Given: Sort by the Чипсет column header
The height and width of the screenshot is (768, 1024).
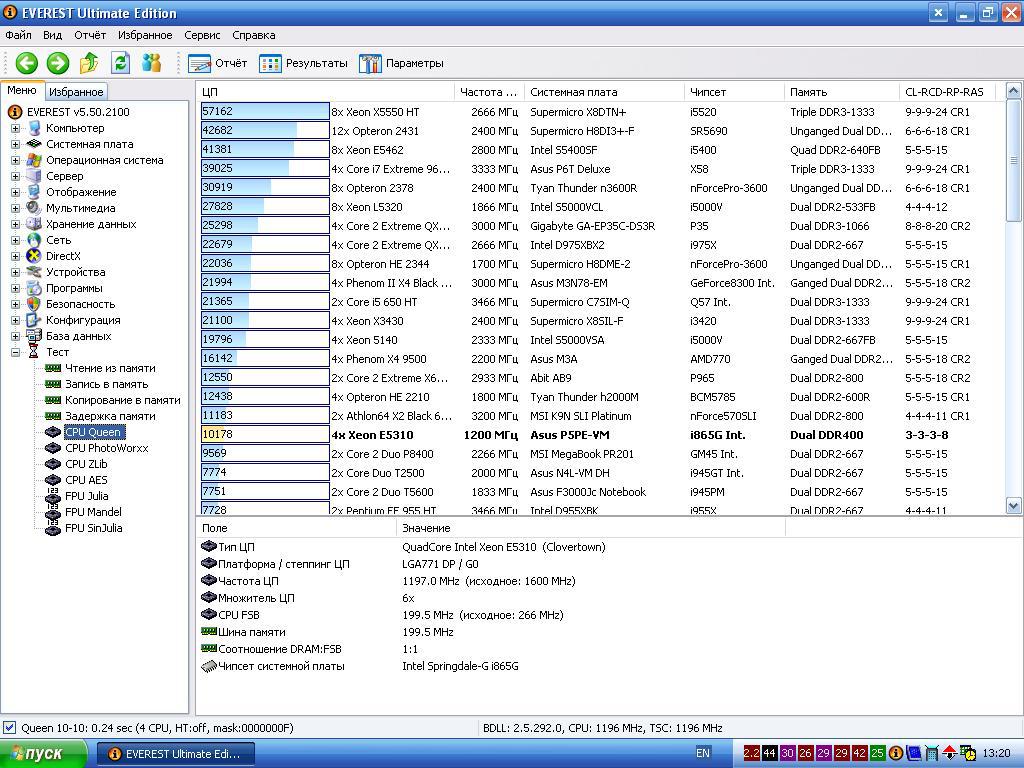Looking at the screenshot, I should tap(734, 92).
